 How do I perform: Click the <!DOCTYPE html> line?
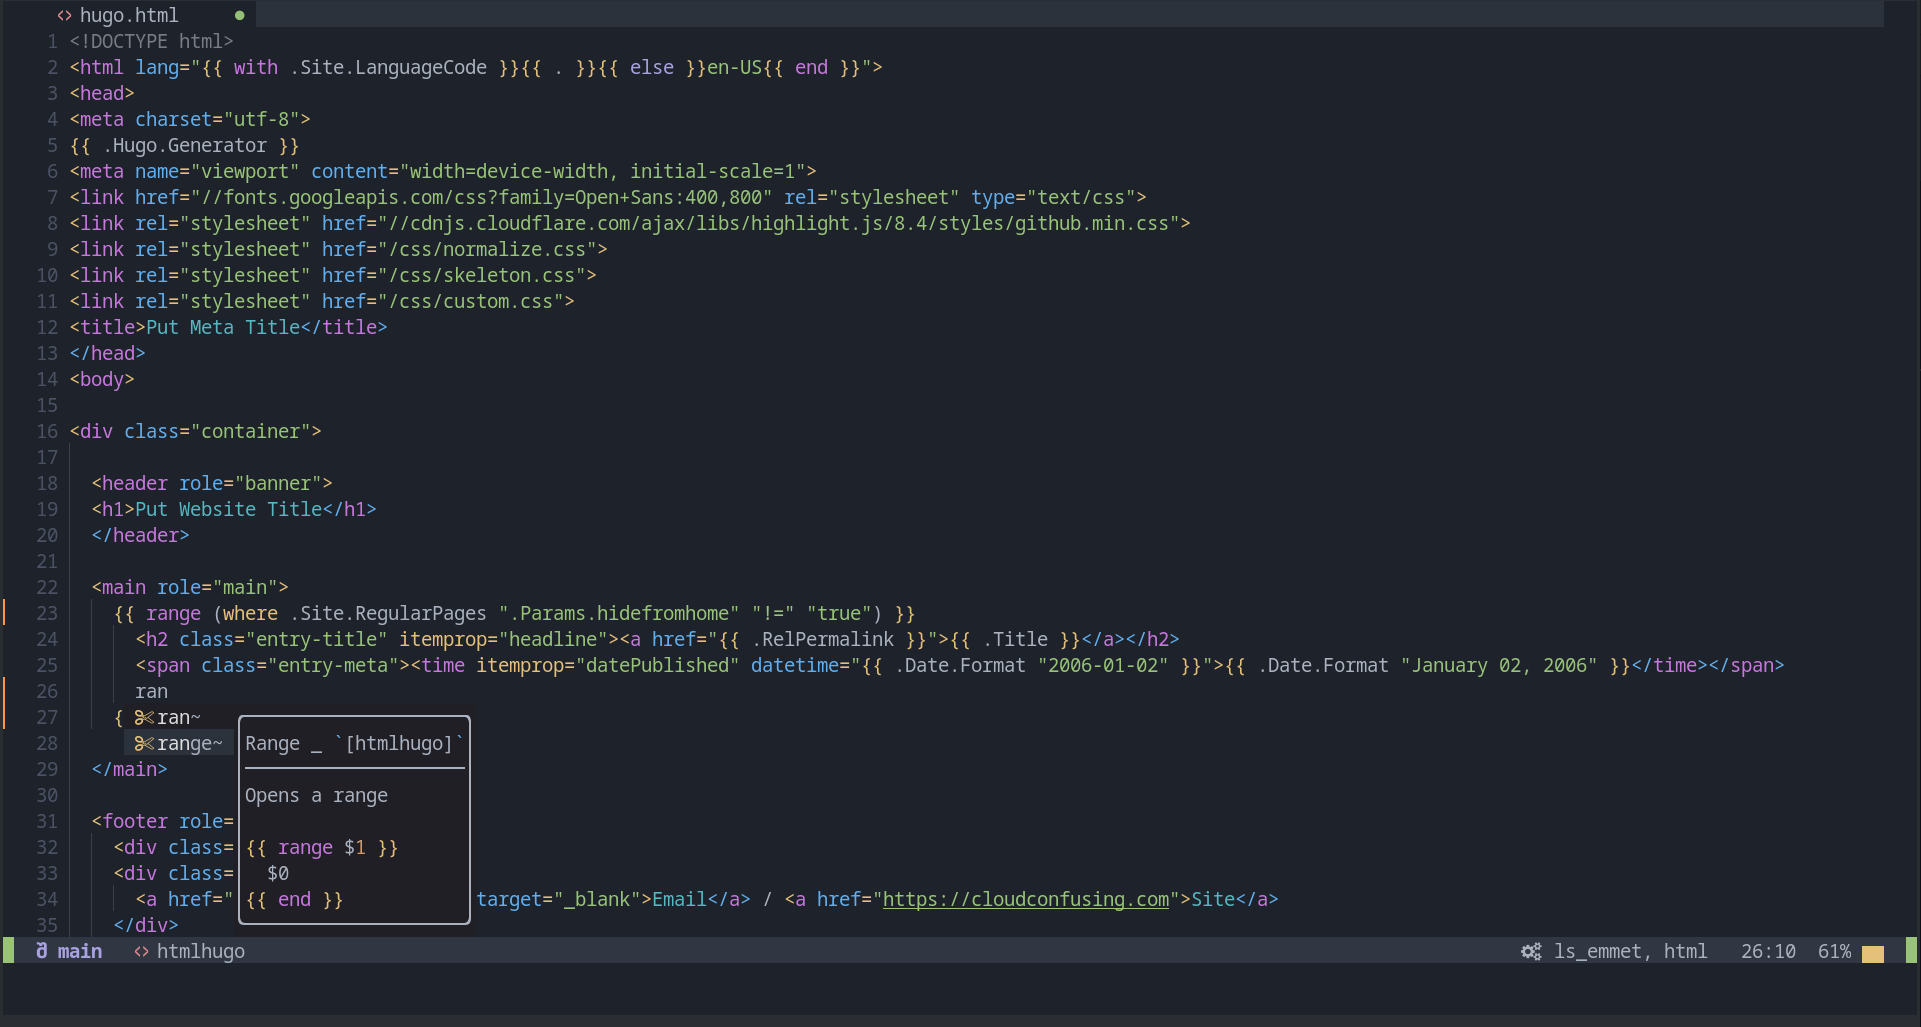tap(152, 41)
